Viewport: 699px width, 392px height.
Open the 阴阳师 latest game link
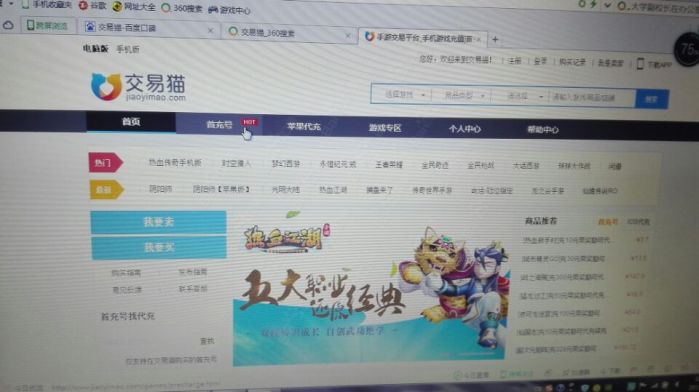click(160, 189)
